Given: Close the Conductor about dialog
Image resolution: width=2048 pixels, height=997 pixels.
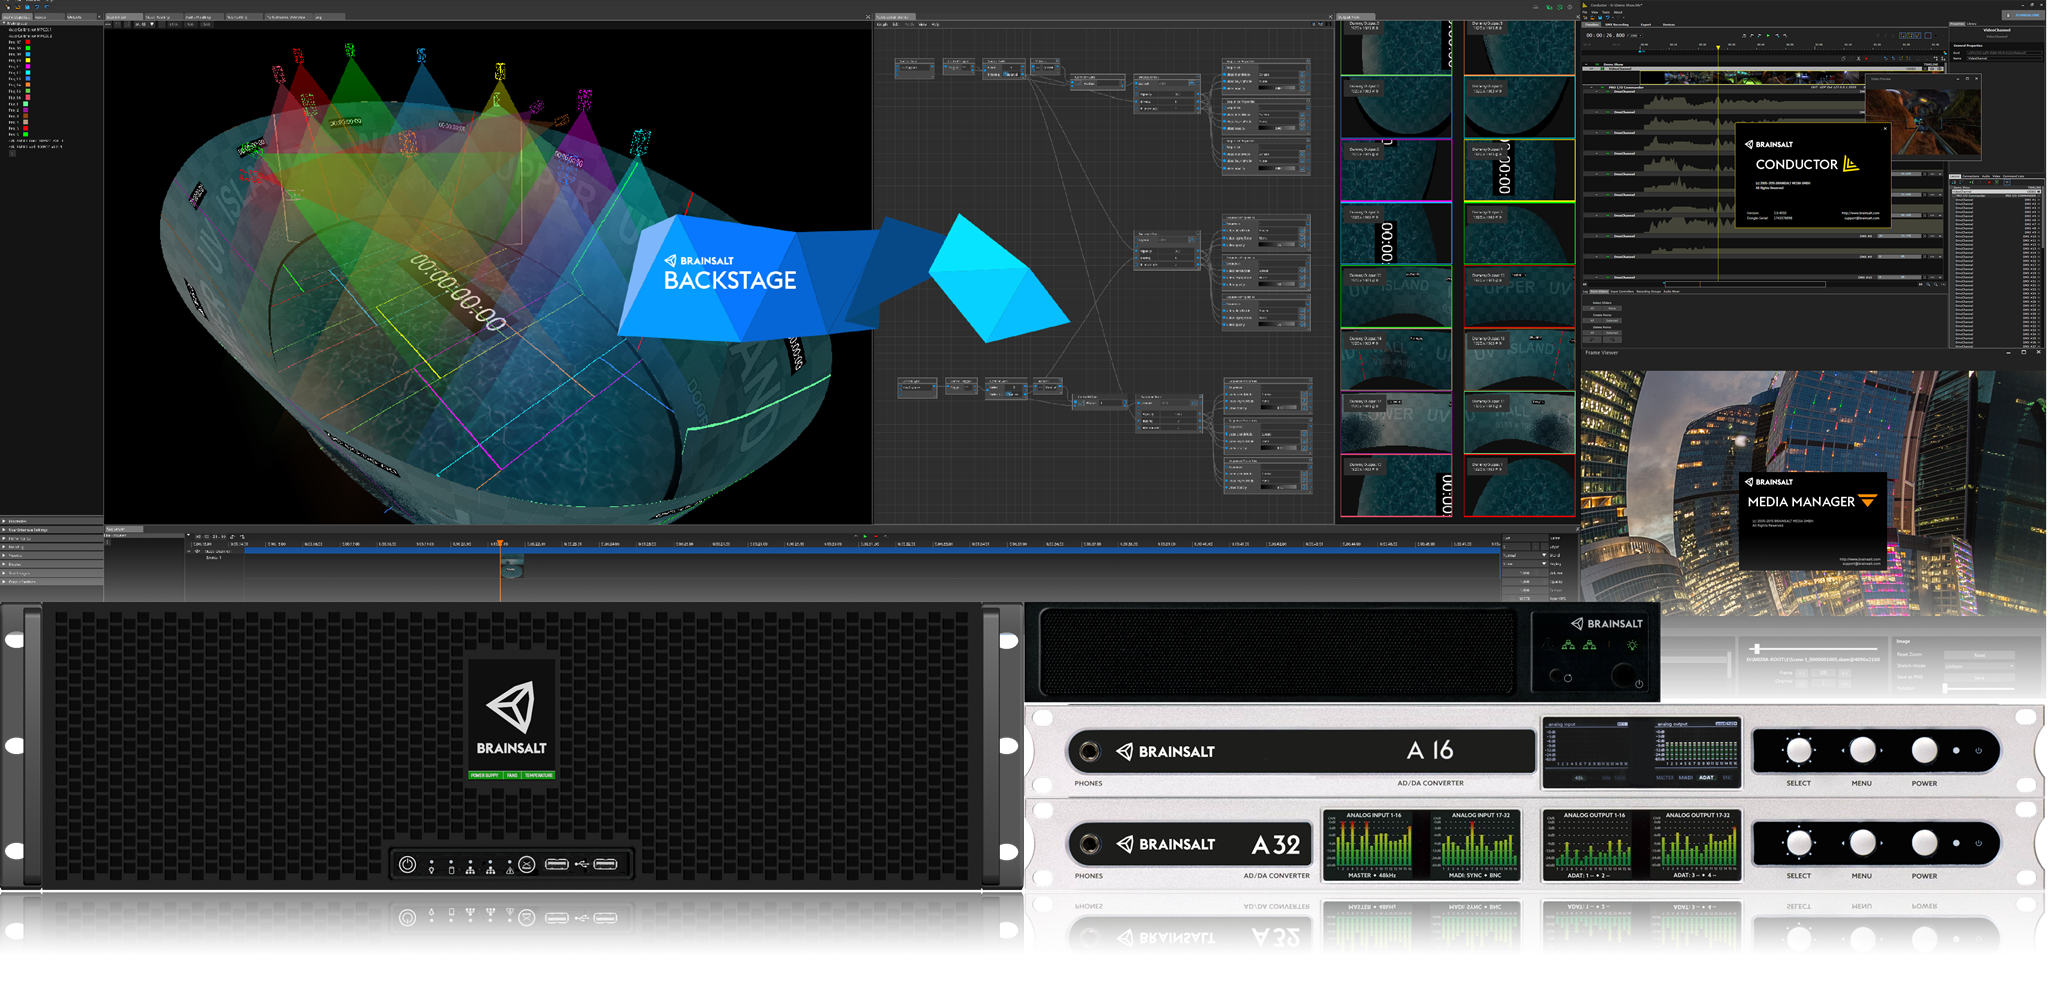Looking at the screenshot, I should [1885, 128].
